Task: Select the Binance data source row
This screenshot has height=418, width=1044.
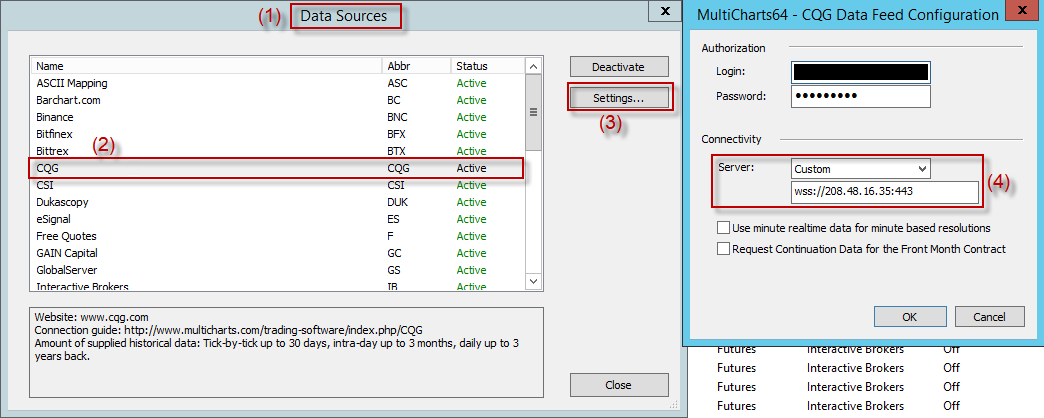Action: tap(278, 117)
